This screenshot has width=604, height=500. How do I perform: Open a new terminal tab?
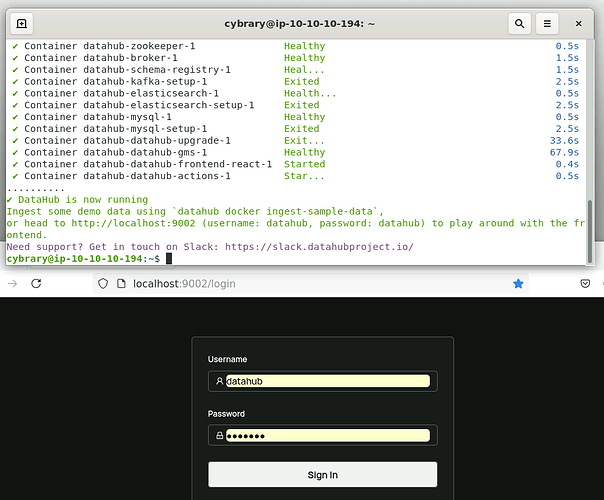click(x=23, y=23)
